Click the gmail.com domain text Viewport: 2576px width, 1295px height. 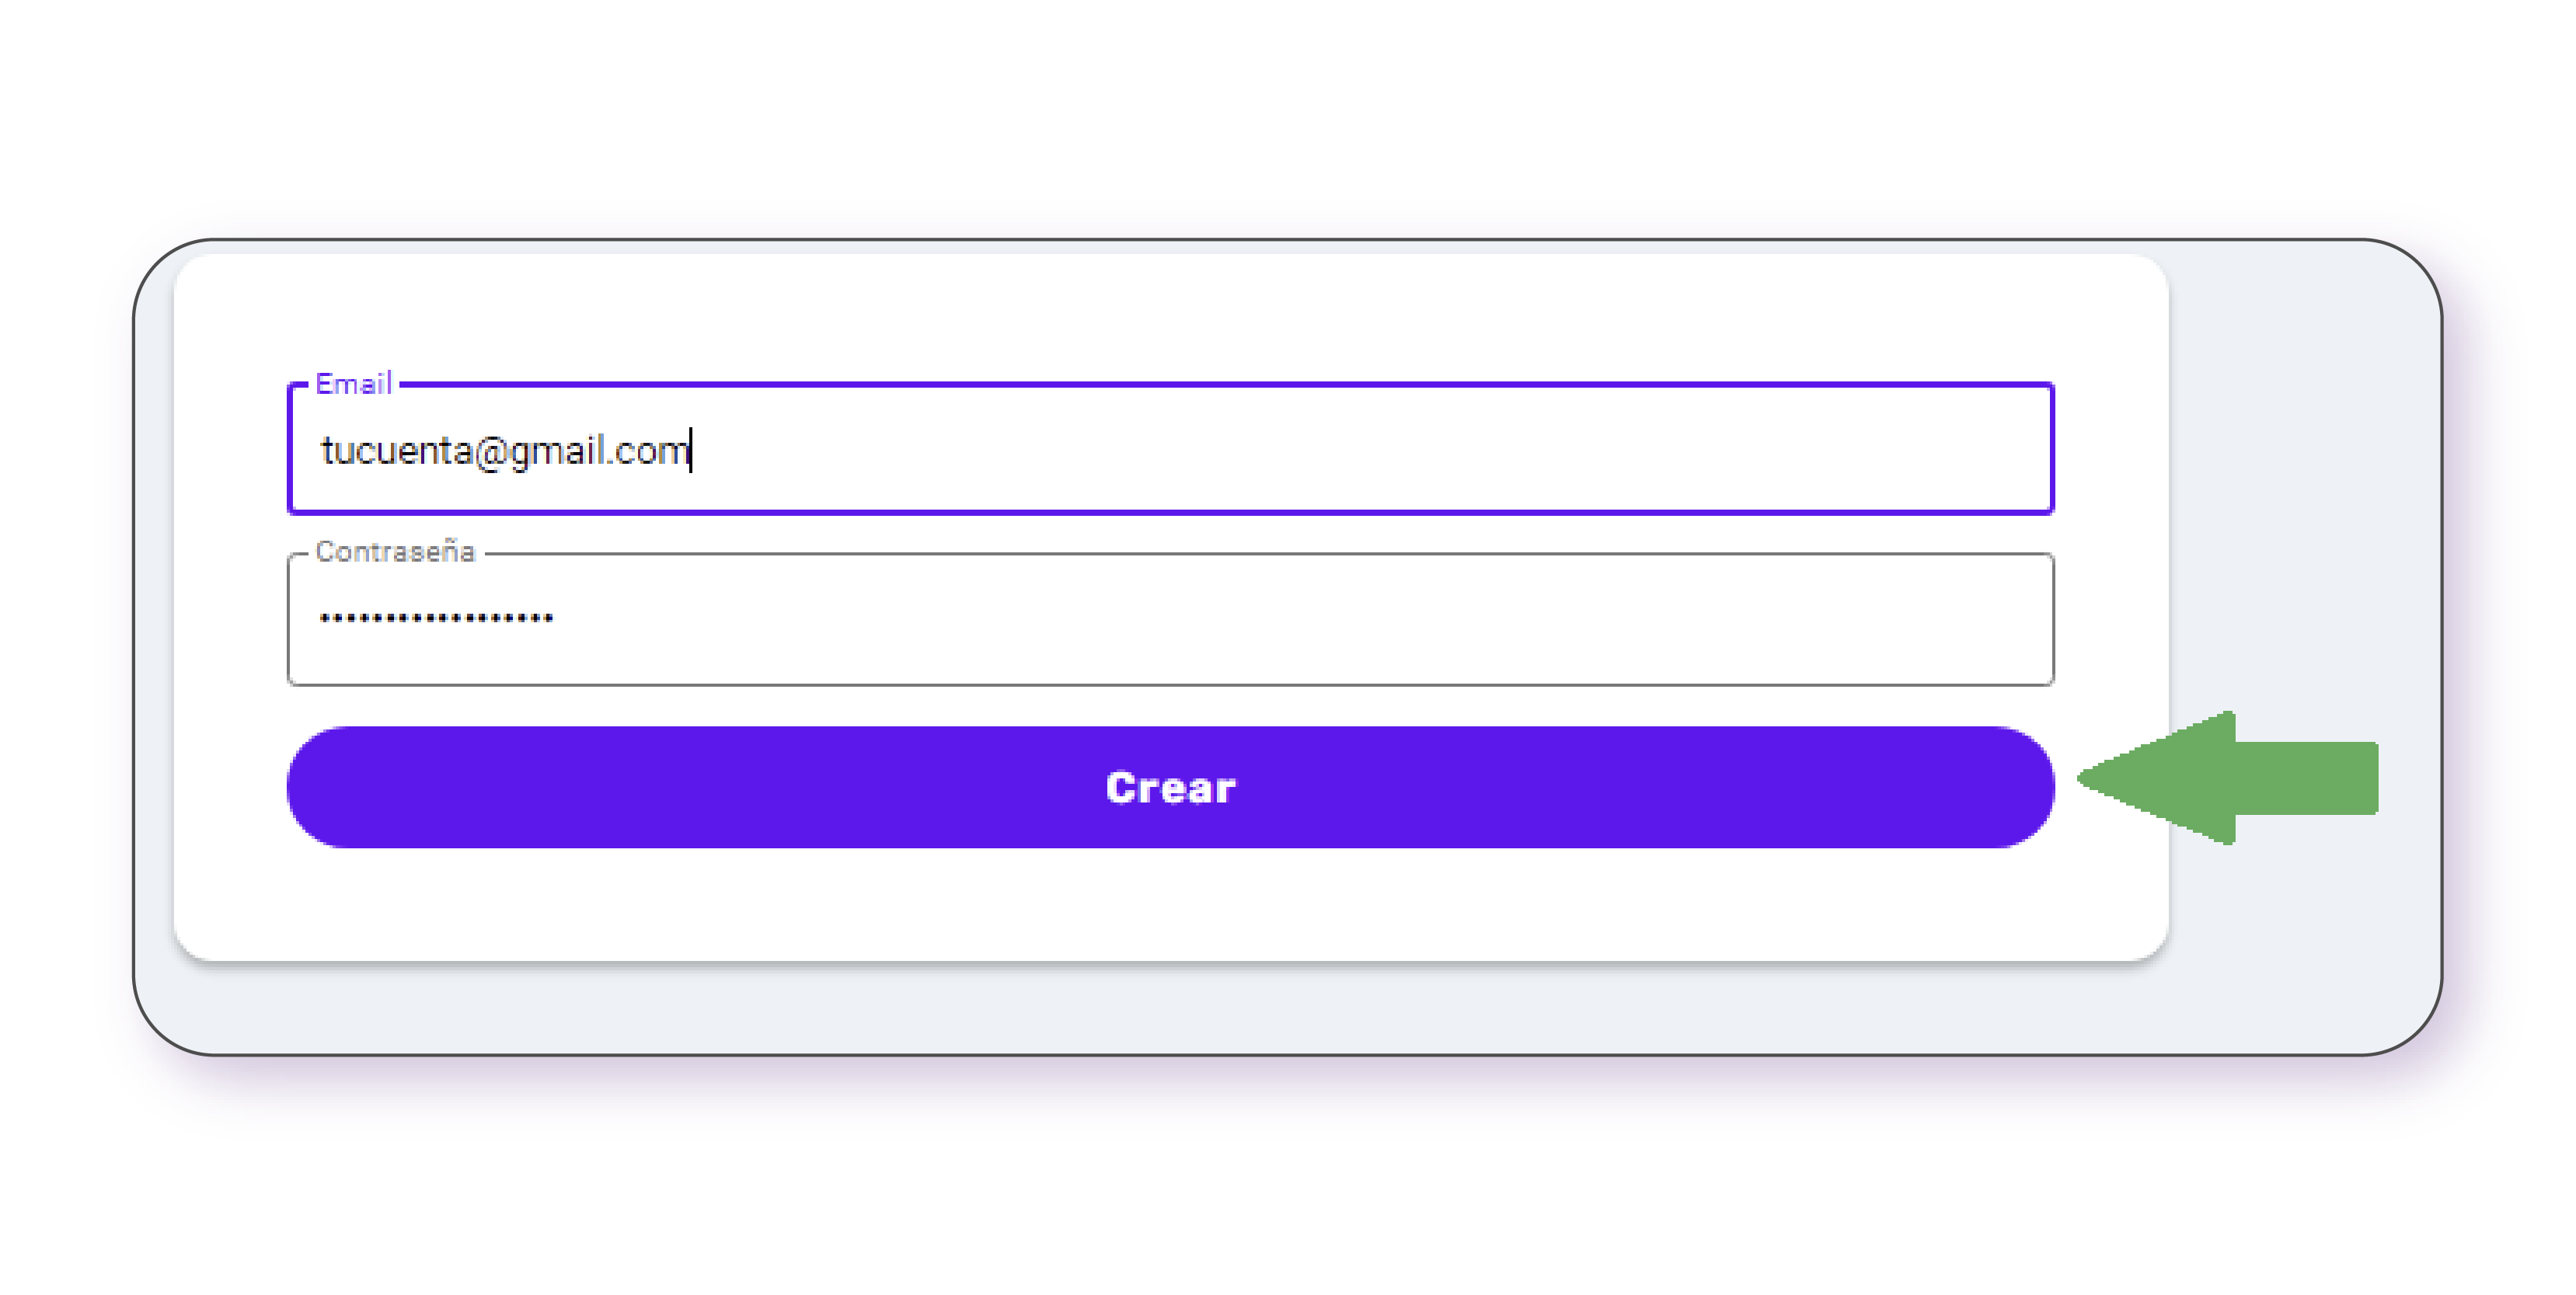tap(600, 451)
